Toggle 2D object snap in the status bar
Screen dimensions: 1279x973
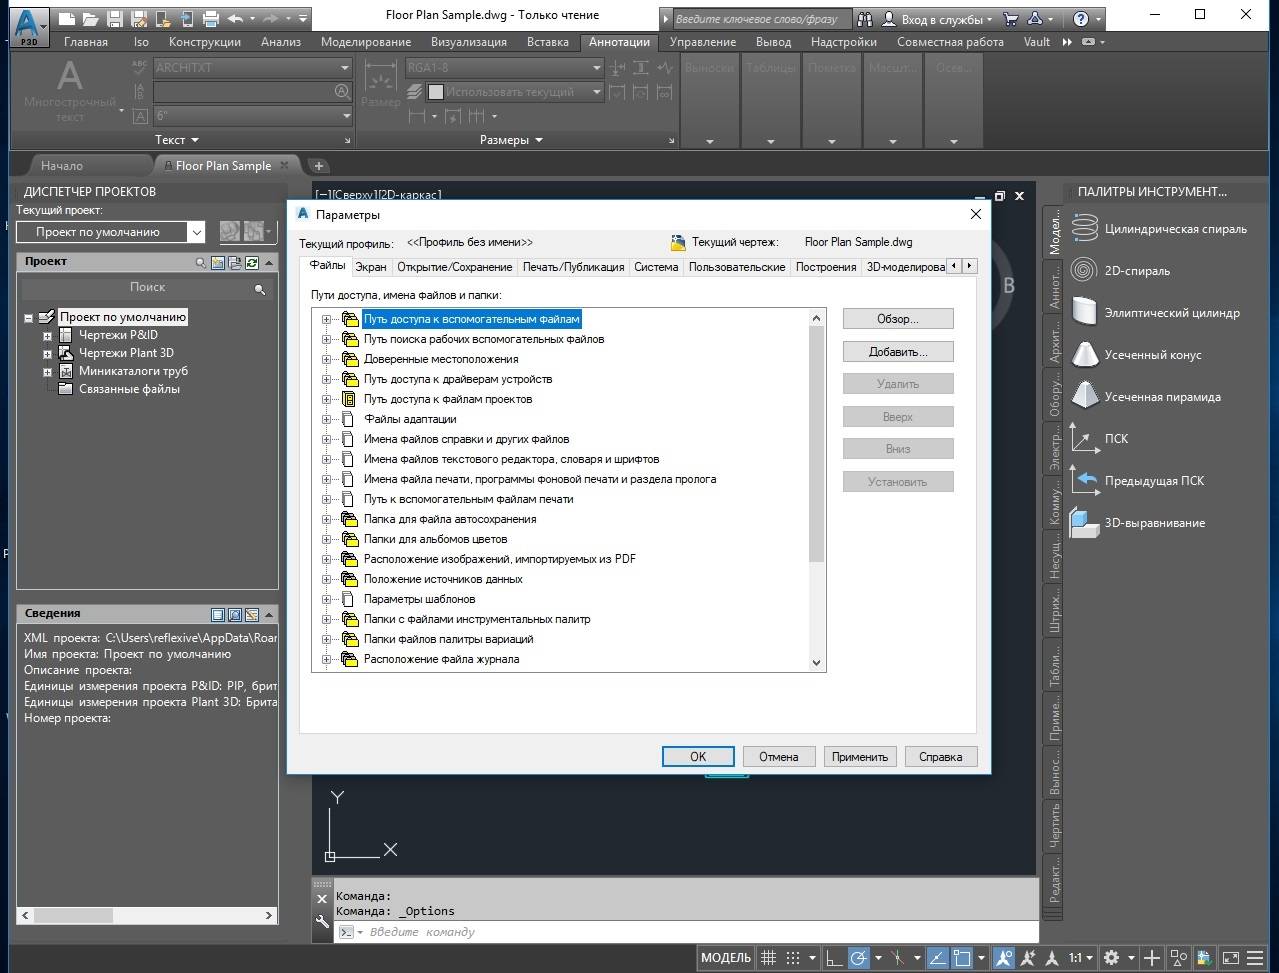[961, 957]
